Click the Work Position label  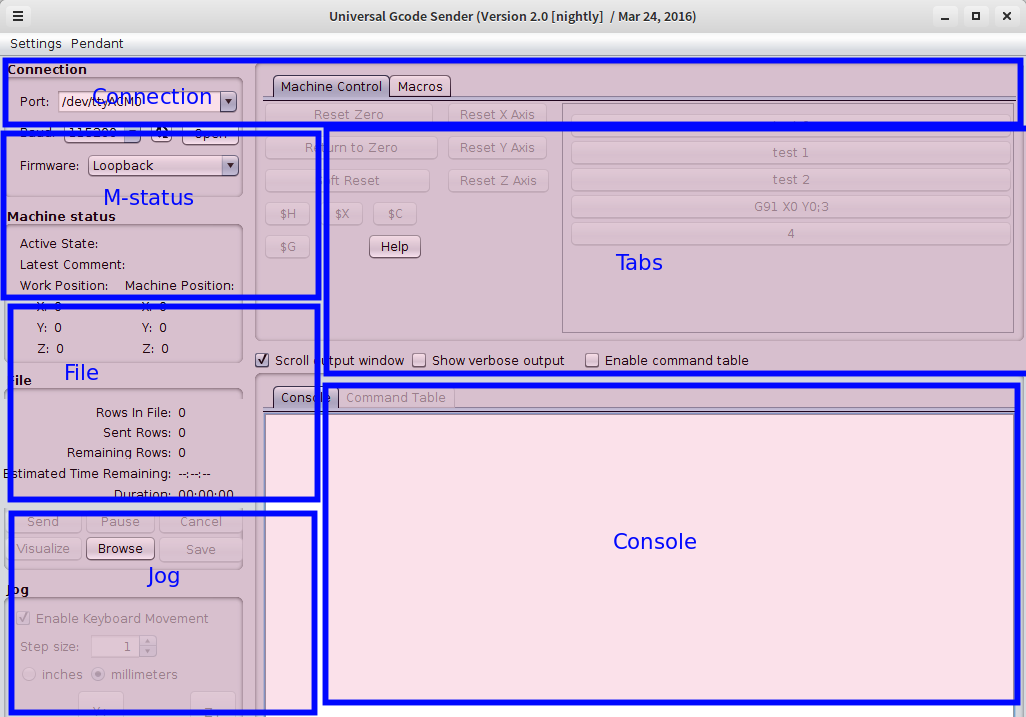[x=63, y=285]
